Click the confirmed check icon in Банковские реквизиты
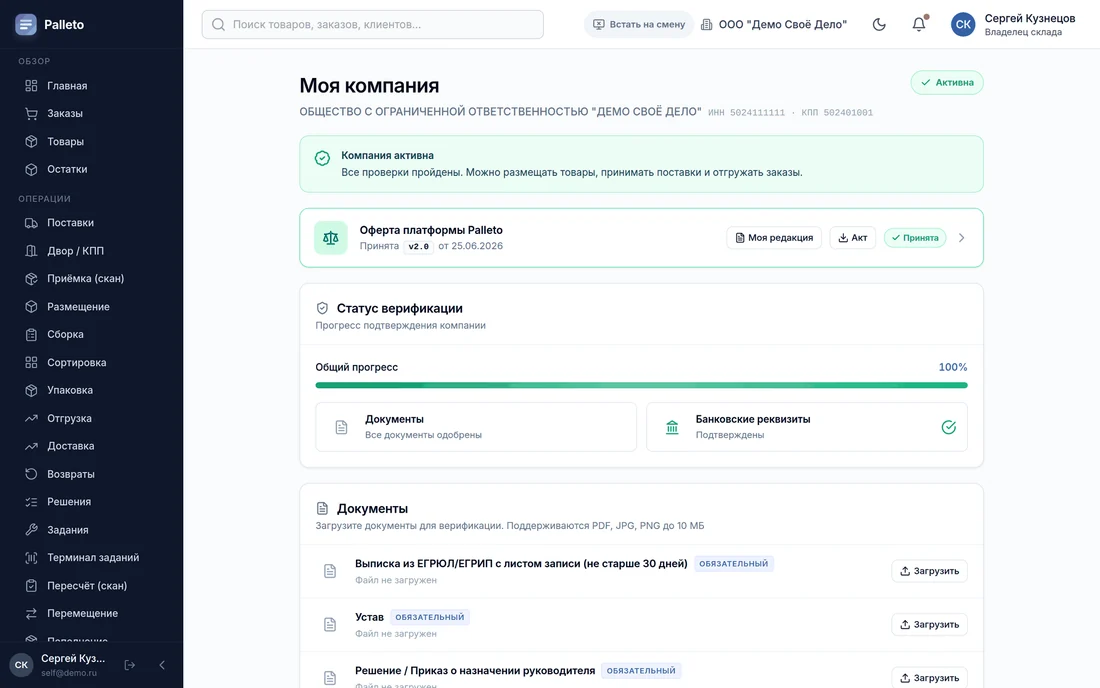Viewport: 1100px width, 688px height. (948, 427)
